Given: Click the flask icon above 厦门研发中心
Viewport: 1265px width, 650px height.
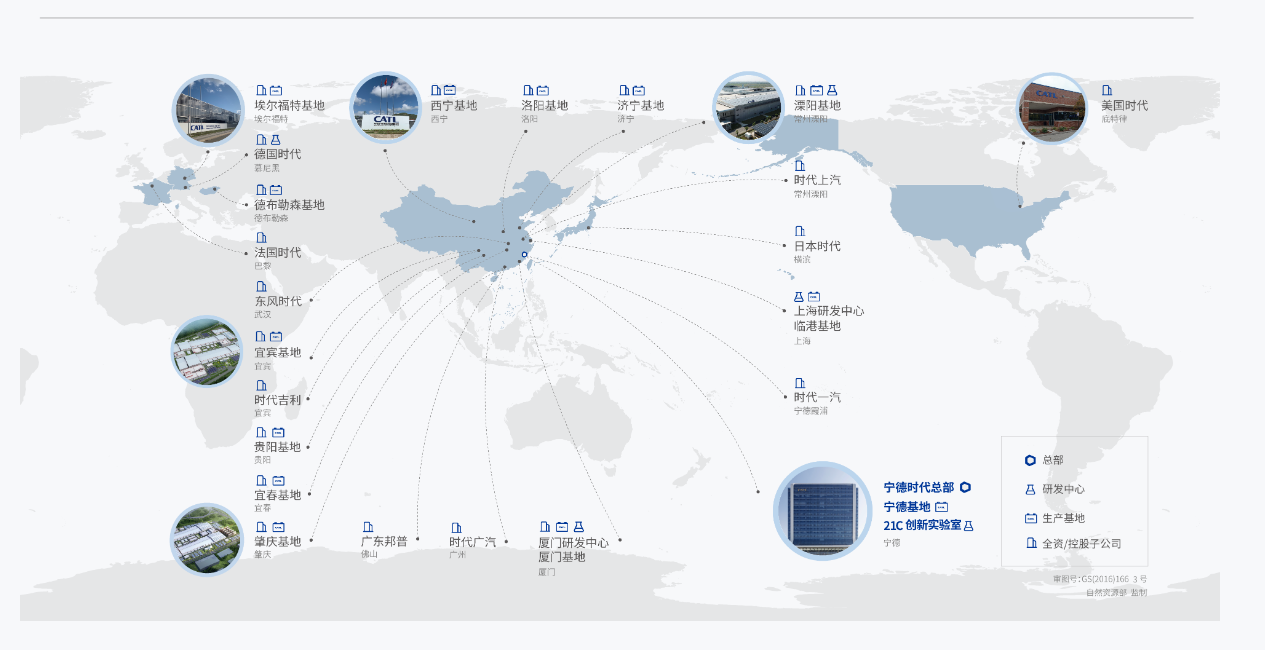Looking at the screenshot, I should (578, 527).
